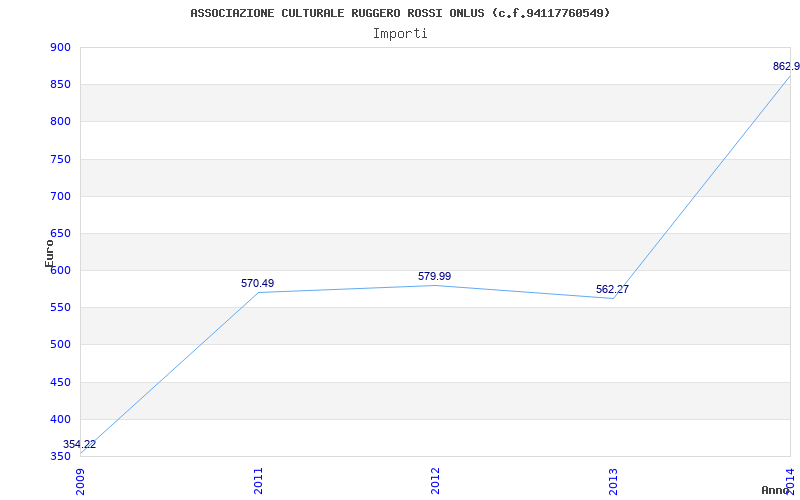Click the 450 y-axis value
This screenshot has width=800, height=500.
(60, 383)
